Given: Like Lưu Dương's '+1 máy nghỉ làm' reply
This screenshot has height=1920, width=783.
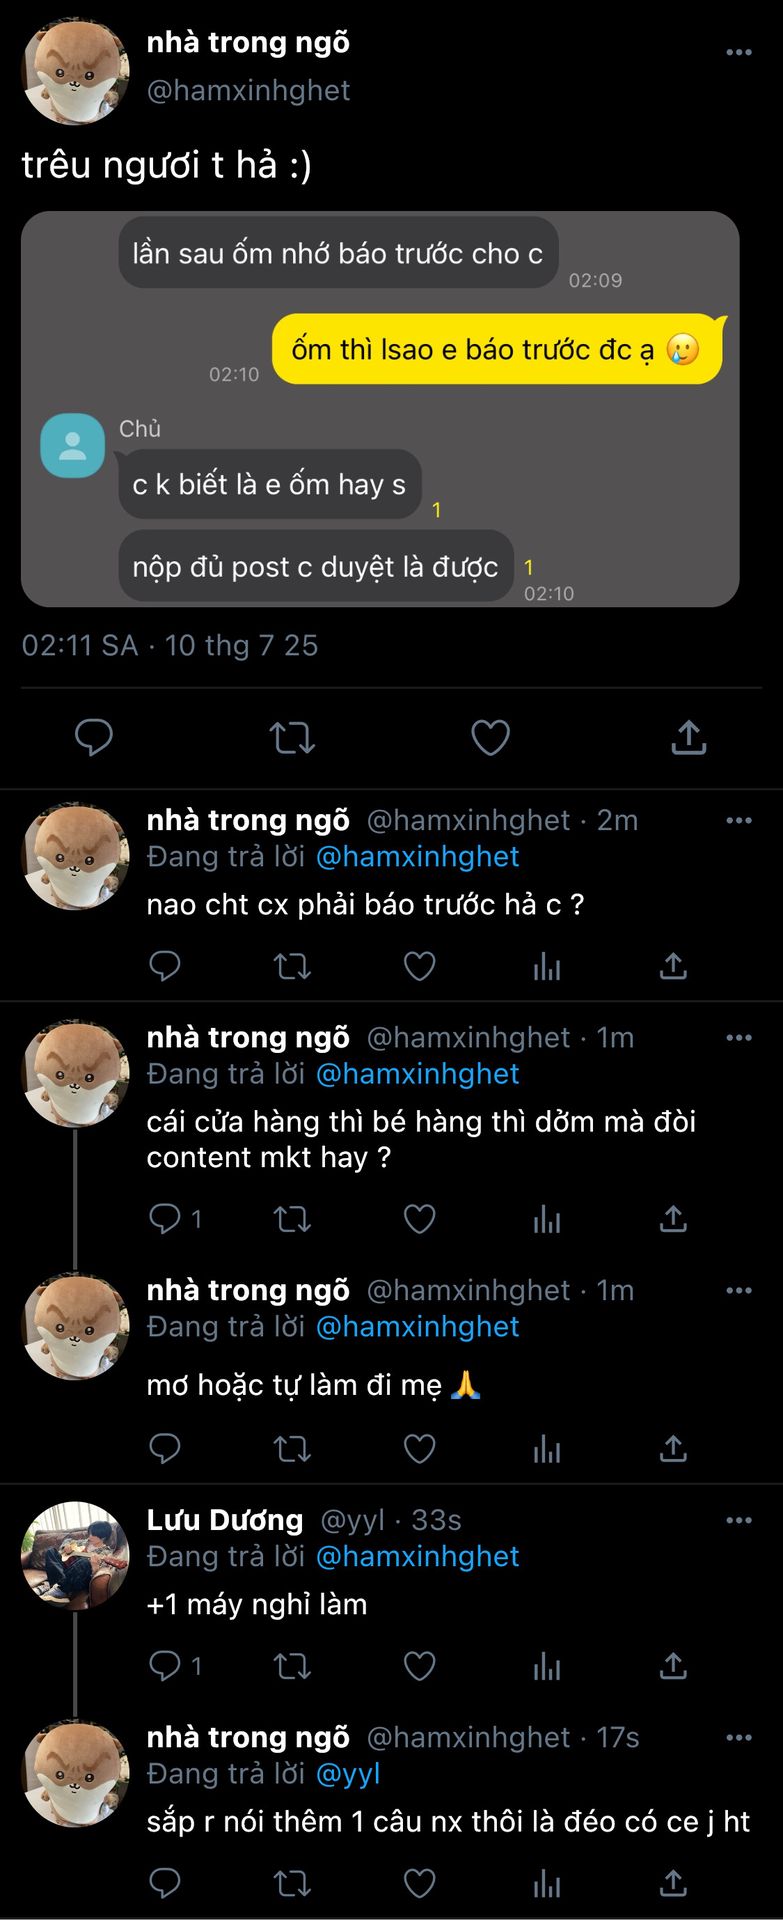Looking at the screenshot, I should pos(419,1666).
